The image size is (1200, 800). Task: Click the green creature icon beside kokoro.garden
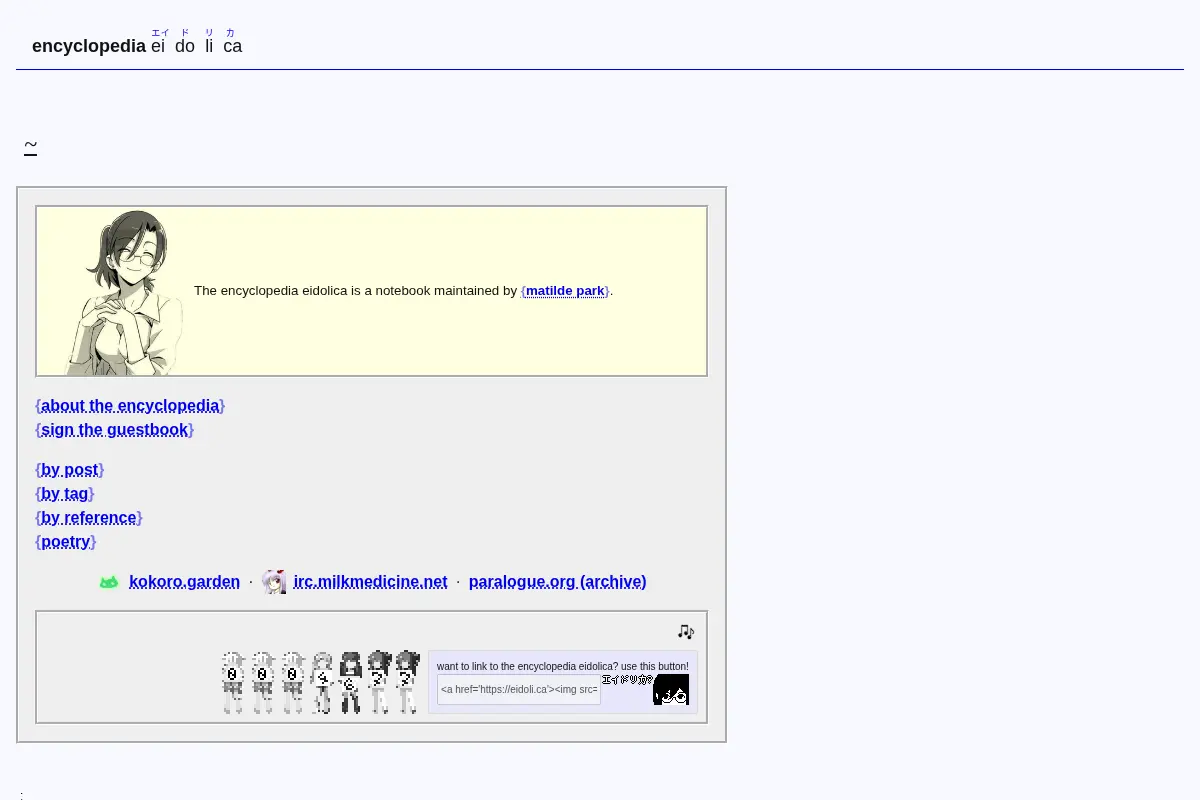coord(109,582)
